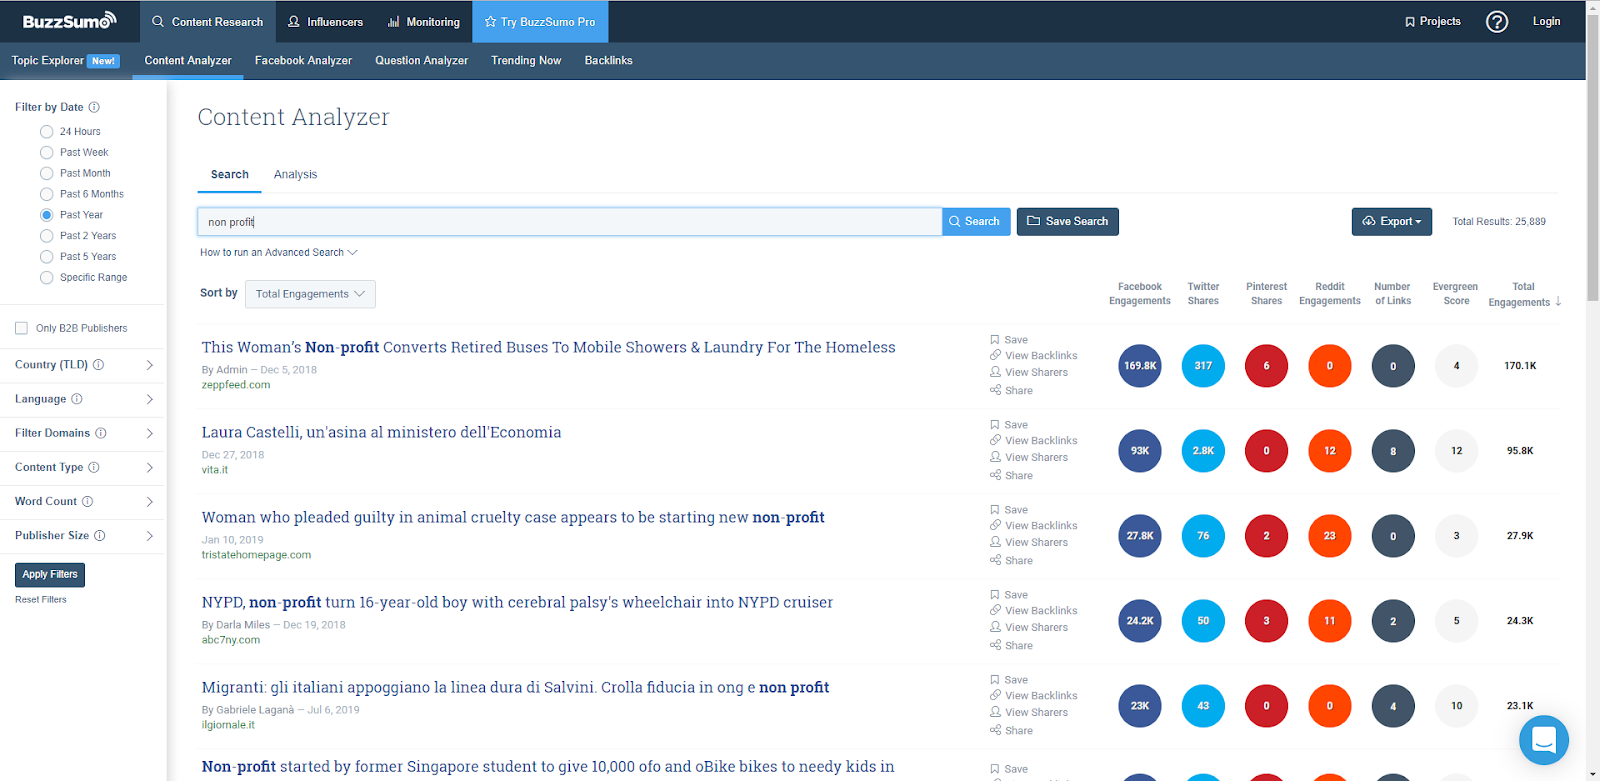The width and height of the screenshot is (1600, 781).
Task: Click Reddit engagements 23 circle
Action: [x=1330, y=536]
